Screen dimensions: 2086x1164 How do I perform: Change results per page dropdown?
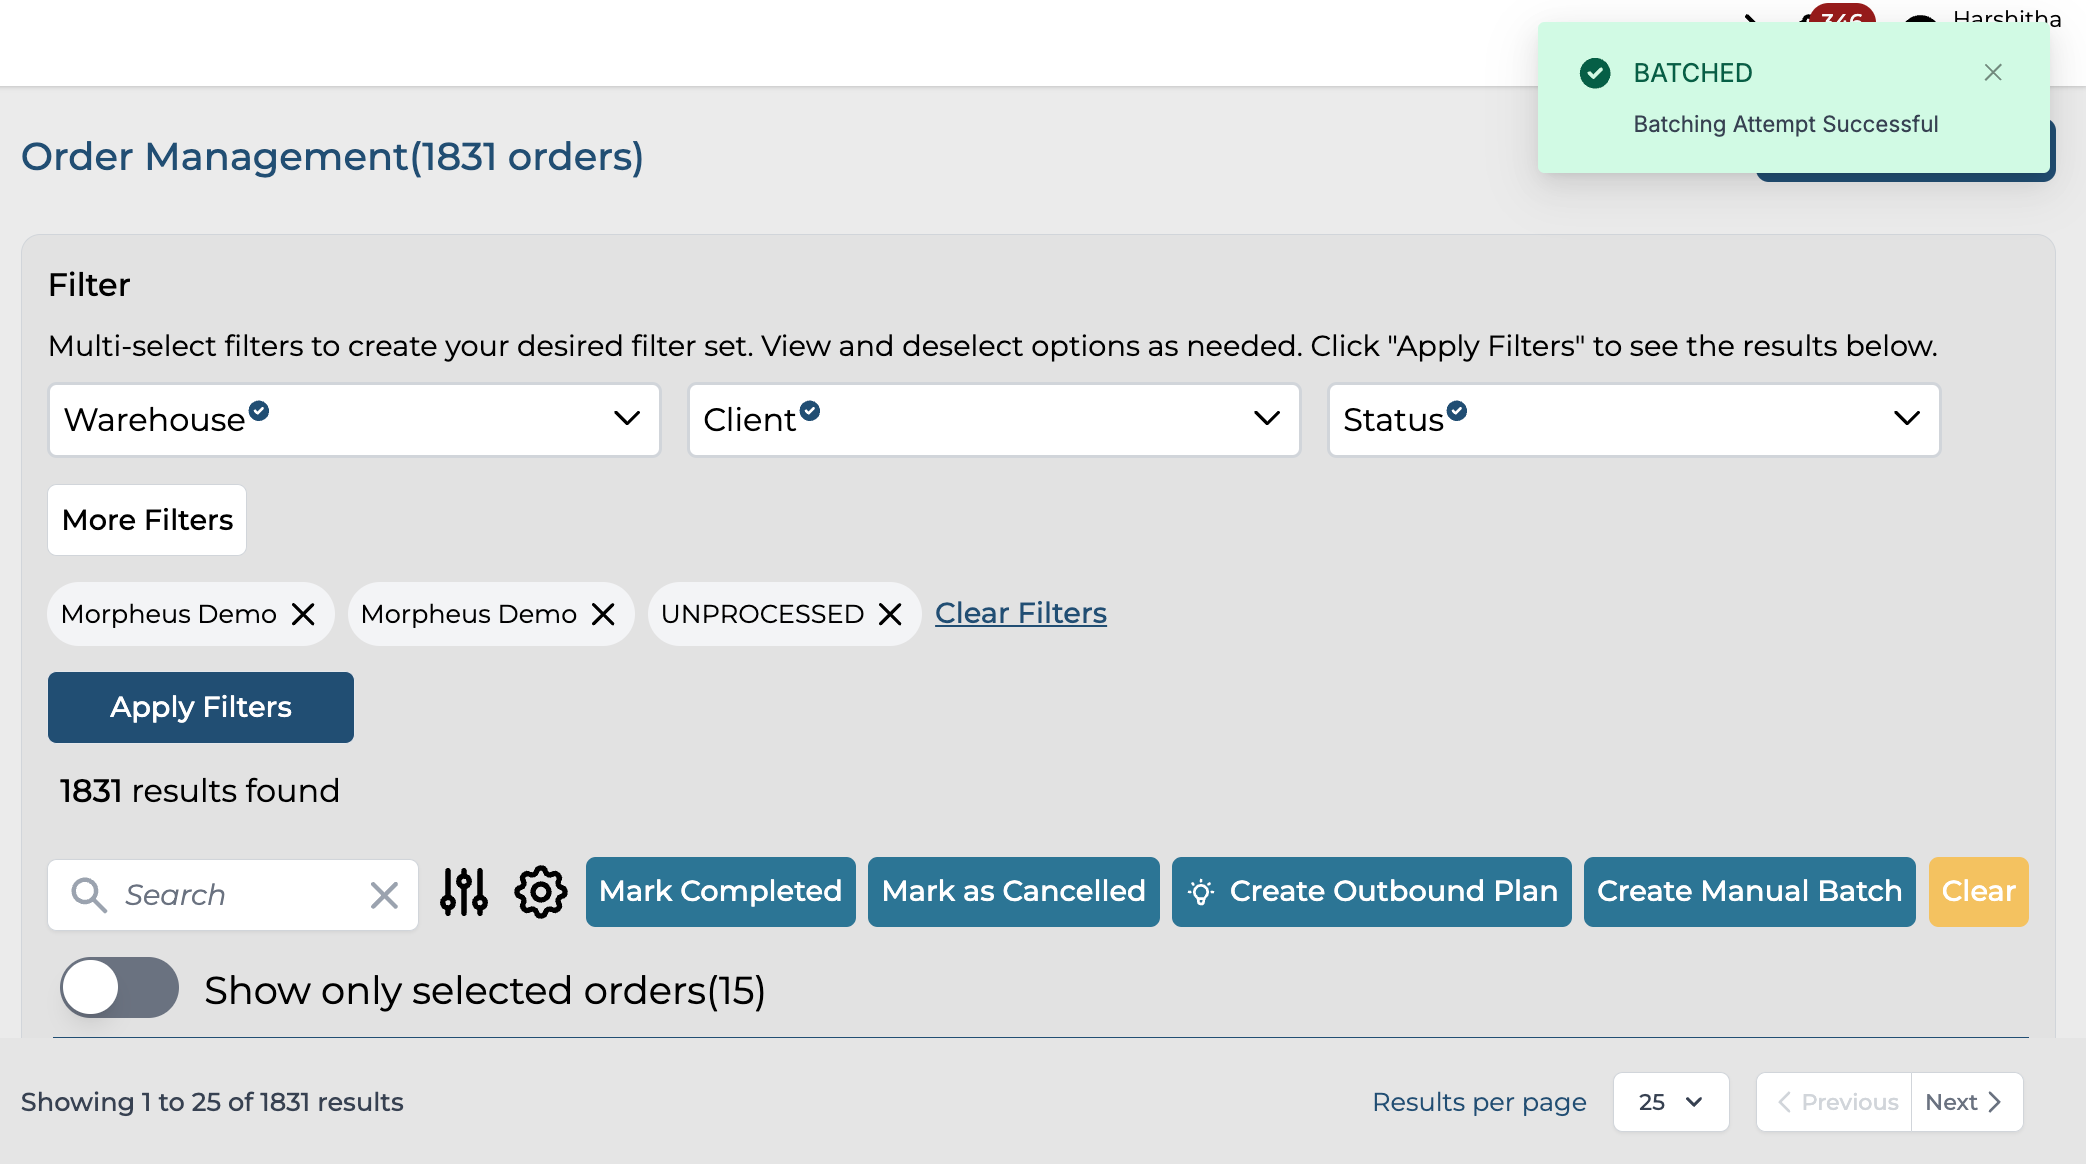tap(1670, 1102)
